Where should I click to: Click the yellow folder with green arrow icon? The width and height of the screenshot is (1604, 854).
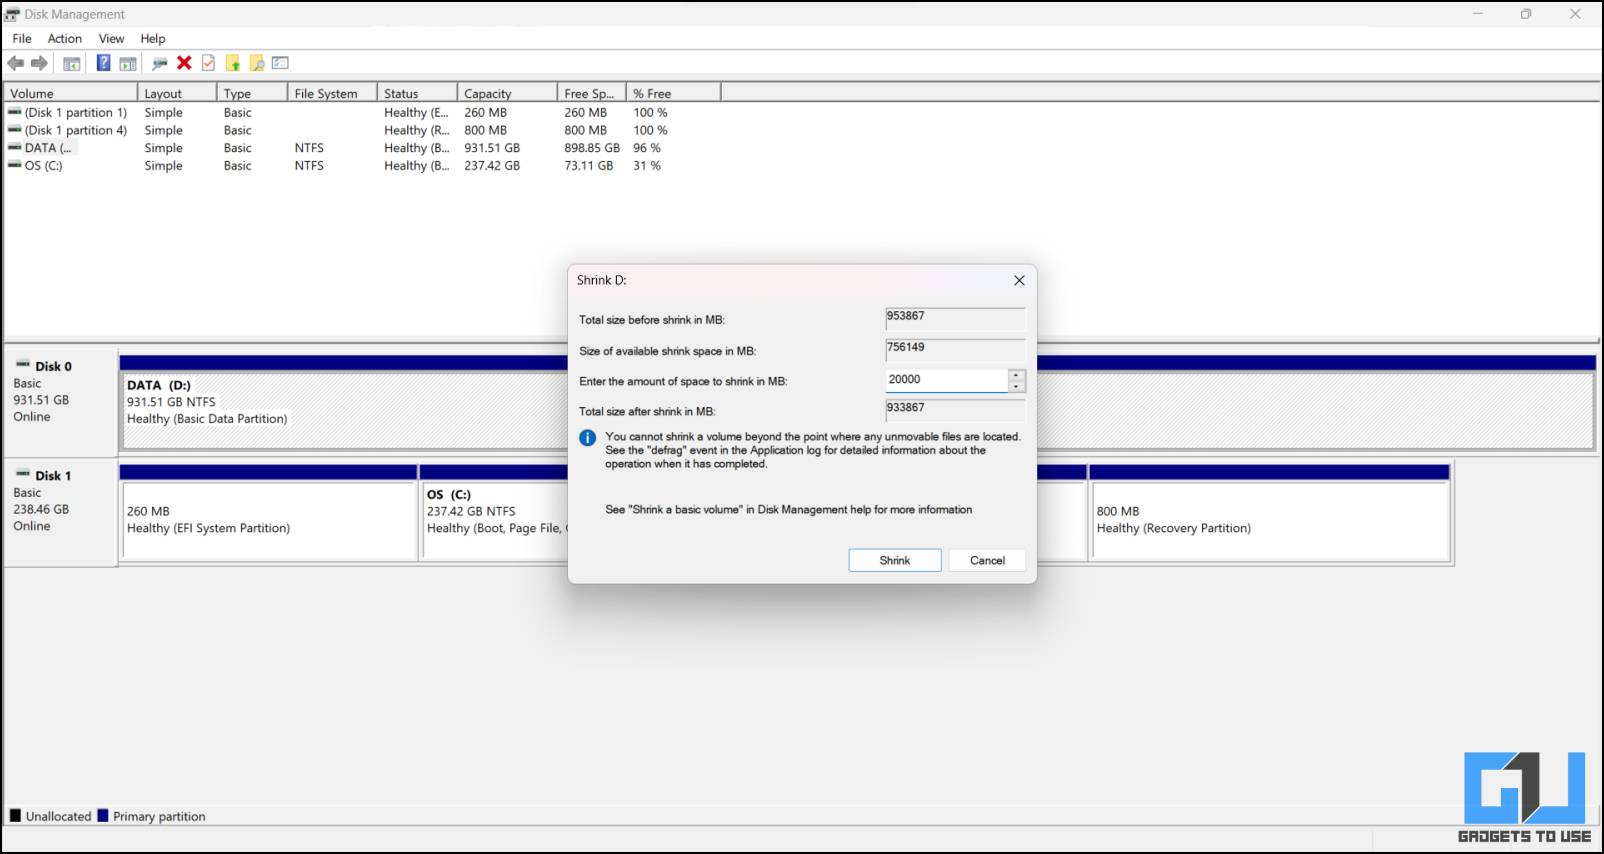tap(233, 63)
